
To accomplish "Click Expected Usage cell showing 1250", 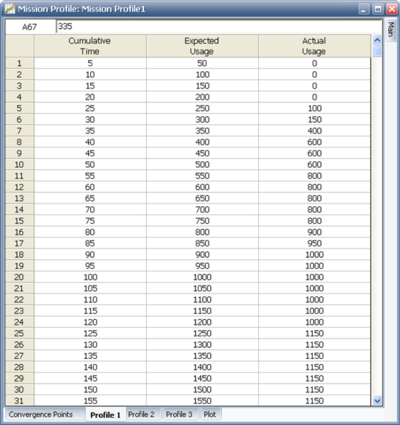I will point(202,333).
